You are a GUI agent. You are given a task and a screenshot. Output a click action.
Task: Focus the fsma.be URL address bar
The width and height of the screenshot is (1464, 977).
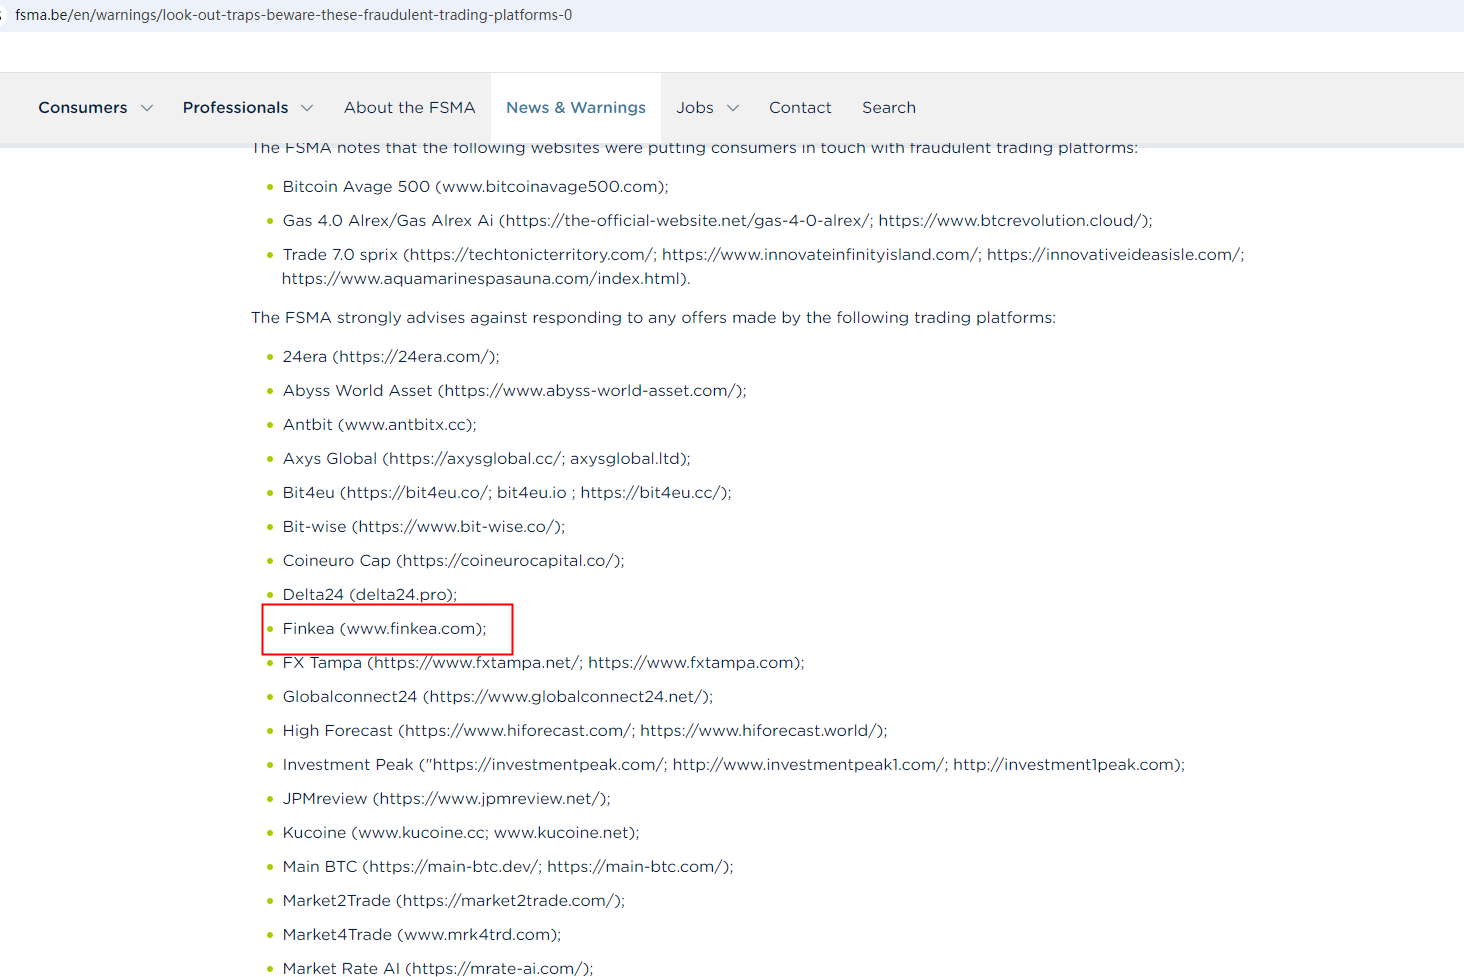pyautogui.click(x=293, y=15)
